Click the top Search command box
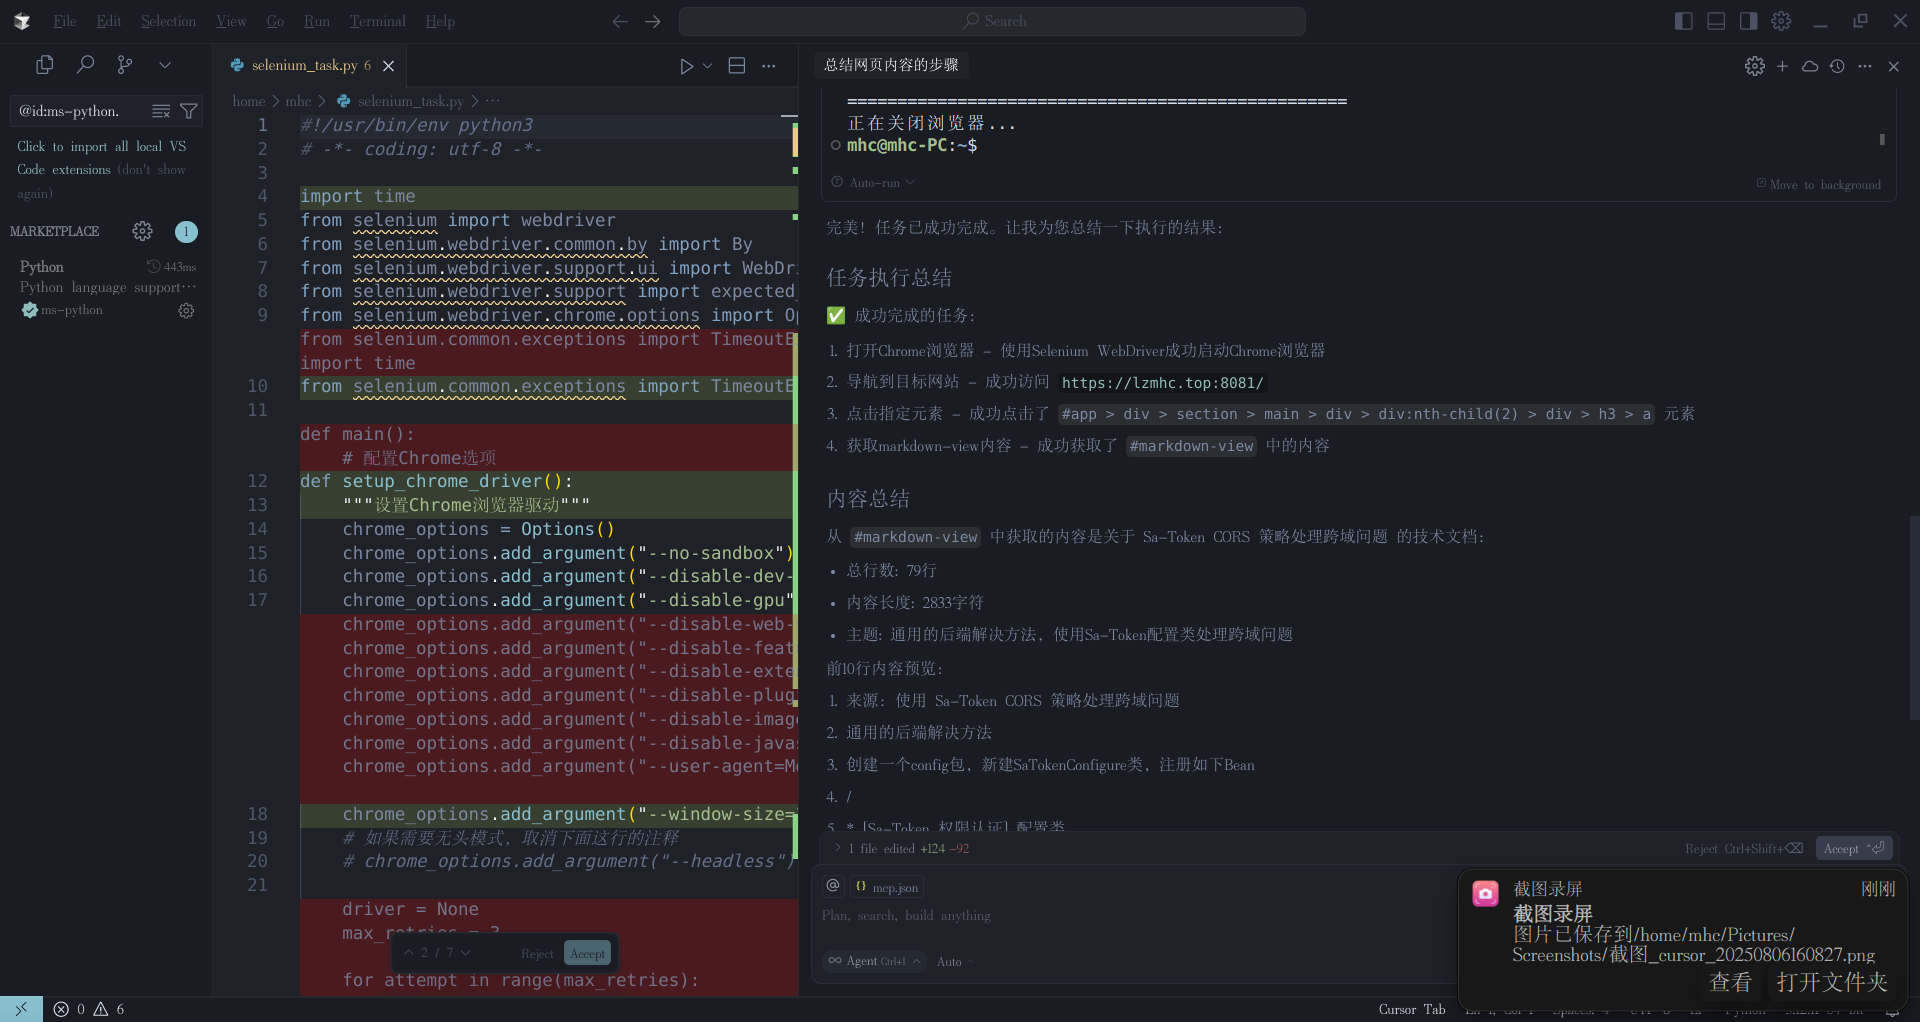The height and width of the screenshot is (1022, 1920). pyautogui.click(x=992, y=21)
